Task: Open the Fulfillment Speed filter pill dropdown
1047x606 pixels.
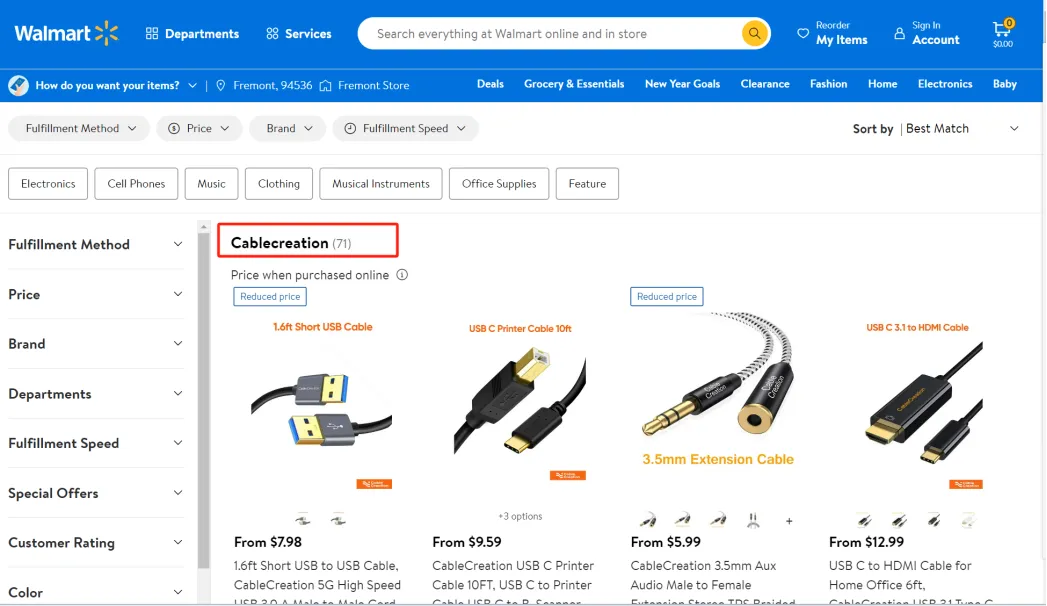Action: pyautogui.click(x=405, y=128)
